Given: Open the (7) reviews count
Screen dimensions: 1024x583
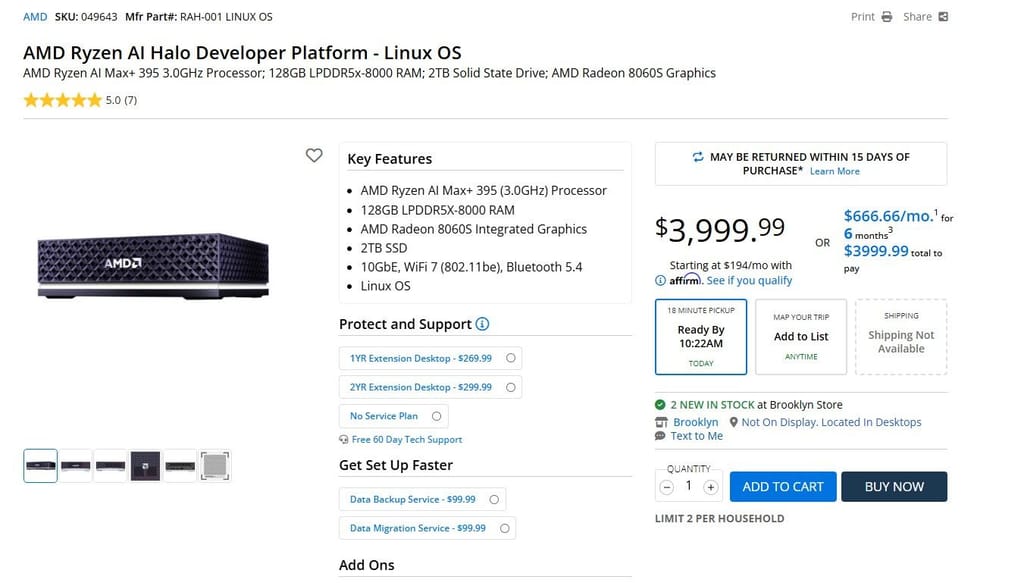Looking at the screenshot, I should (x=131, y=101).
